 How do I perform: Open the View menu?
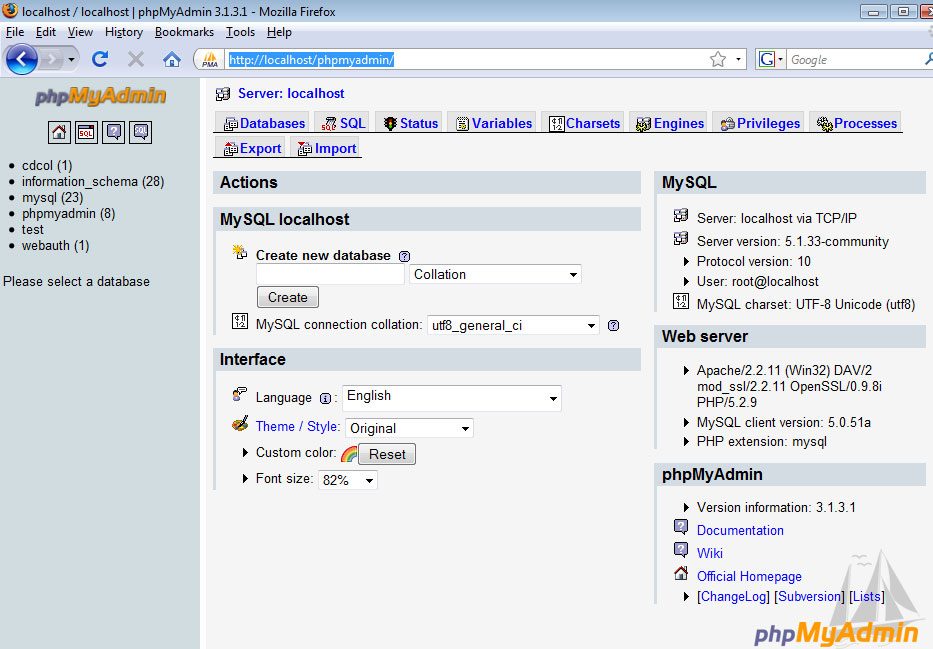[x=80, y=32]
